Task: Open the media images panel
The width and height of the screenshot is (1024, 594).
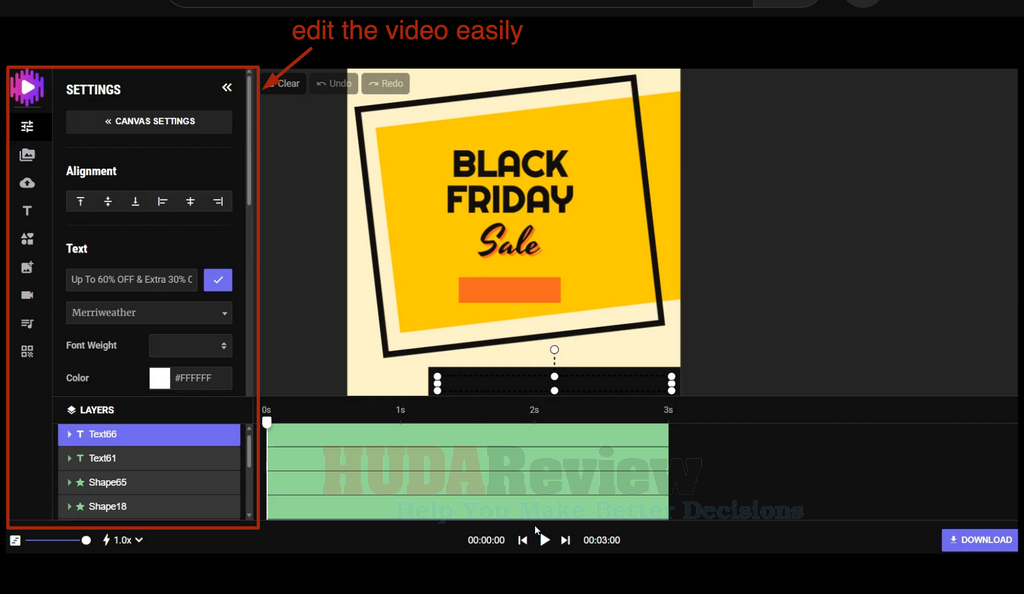Action: [27, 154]
